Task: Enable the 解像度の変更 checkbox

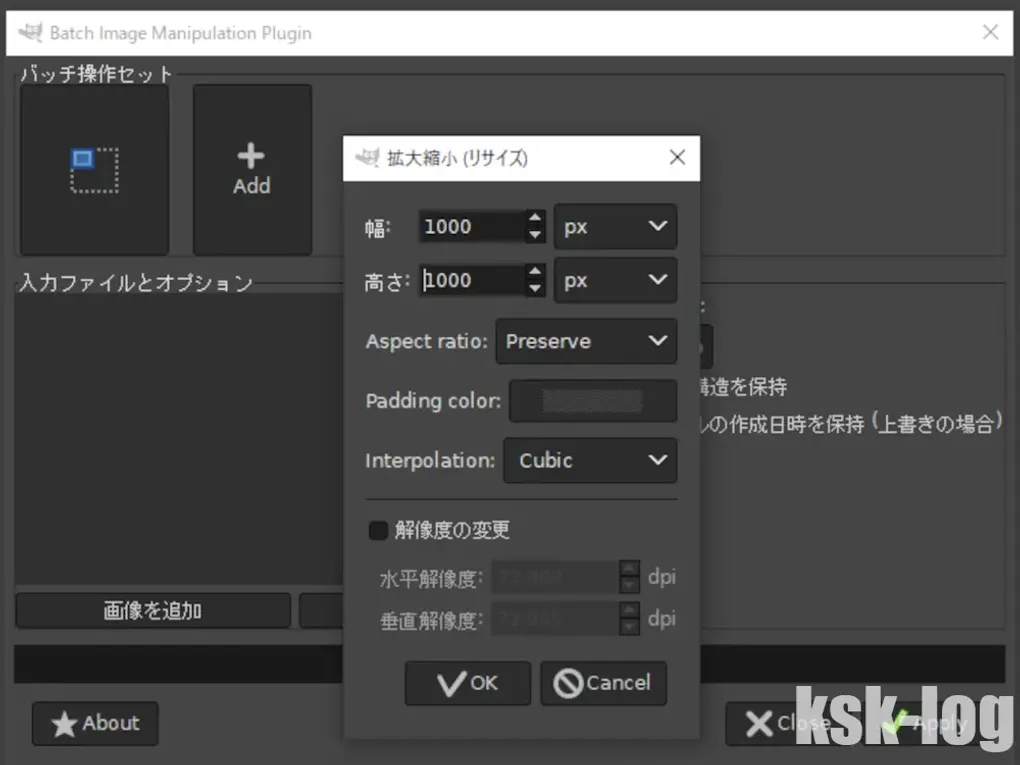Action: [378, 531]
